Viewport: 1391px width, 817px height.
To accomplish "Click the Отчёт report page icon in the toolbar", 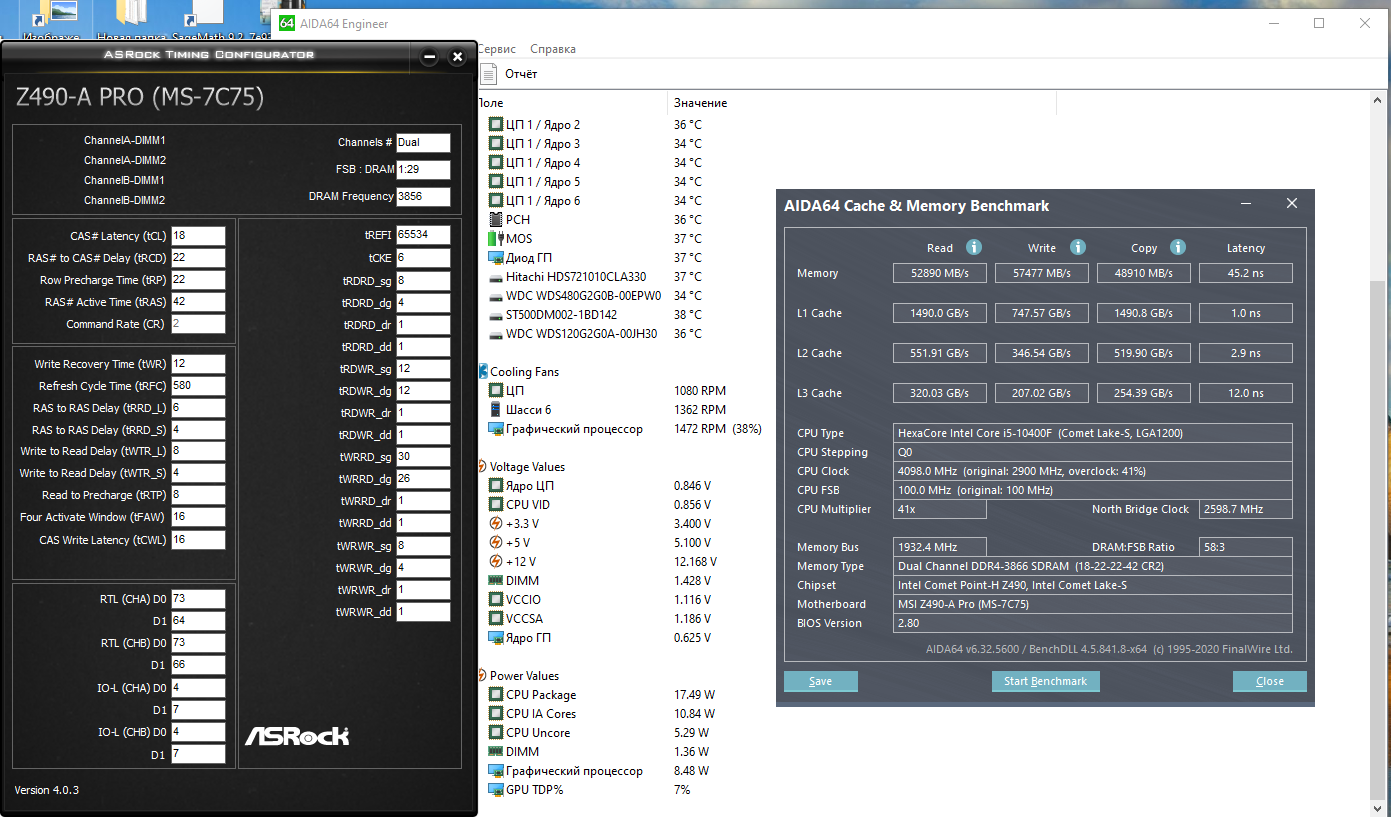I will point(488,74).
